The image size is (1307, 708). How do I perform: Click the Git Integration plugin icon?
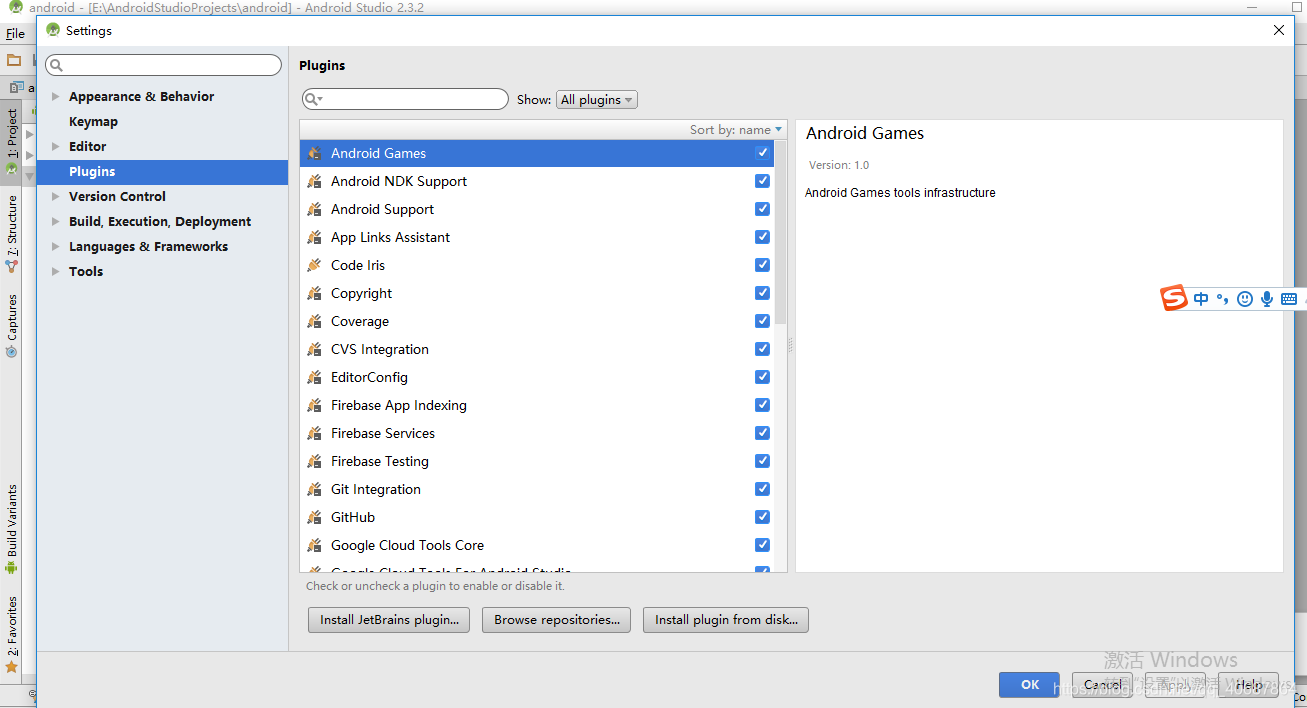315,489
